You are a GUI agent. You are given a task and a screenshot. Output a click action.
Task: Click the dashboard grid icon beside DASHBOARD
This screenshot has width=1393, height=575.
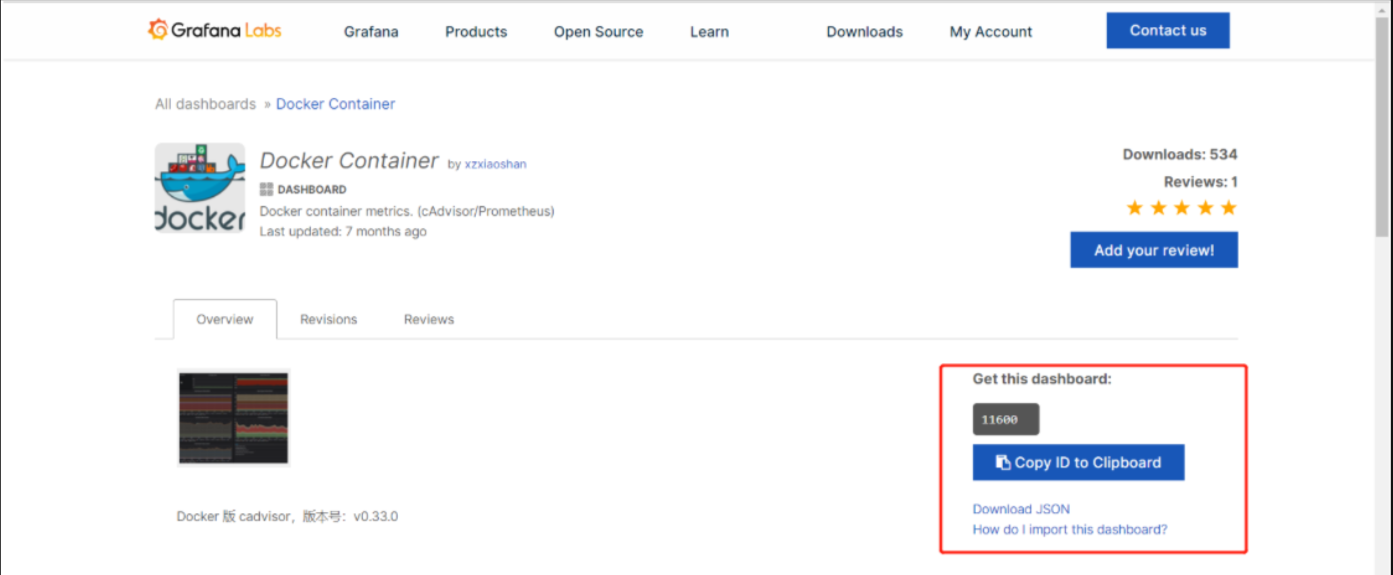click(266, 189)
